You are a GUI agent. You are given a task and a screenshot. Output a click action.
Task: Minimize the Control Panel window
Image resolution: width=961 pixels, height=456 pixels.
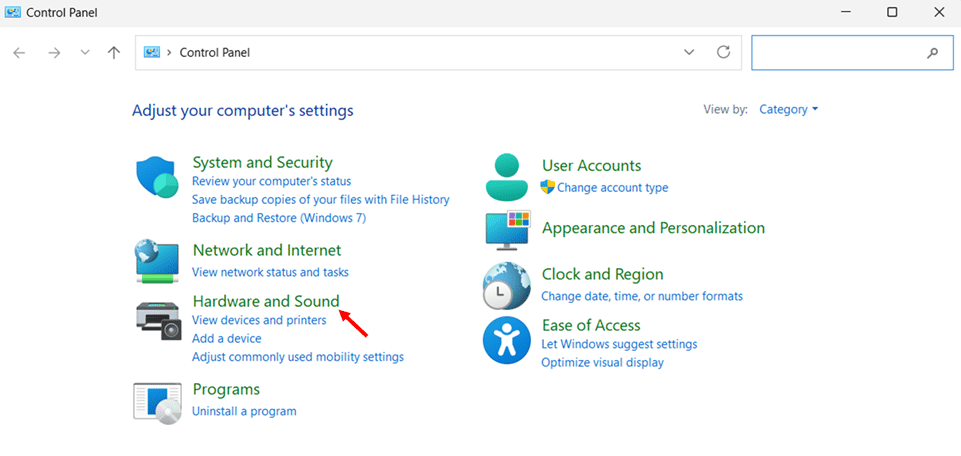pyautogui.click(x=846, y=12)
